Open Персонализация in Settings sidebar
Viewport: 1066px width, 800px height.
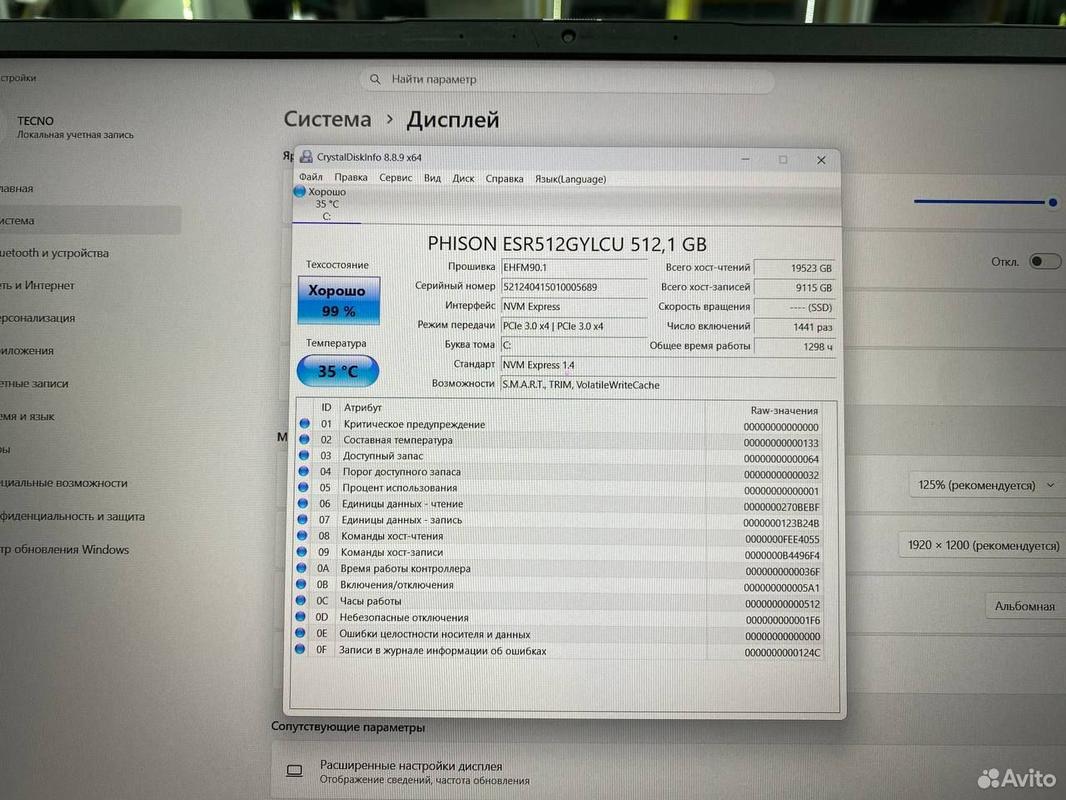[x=37, y=318]
